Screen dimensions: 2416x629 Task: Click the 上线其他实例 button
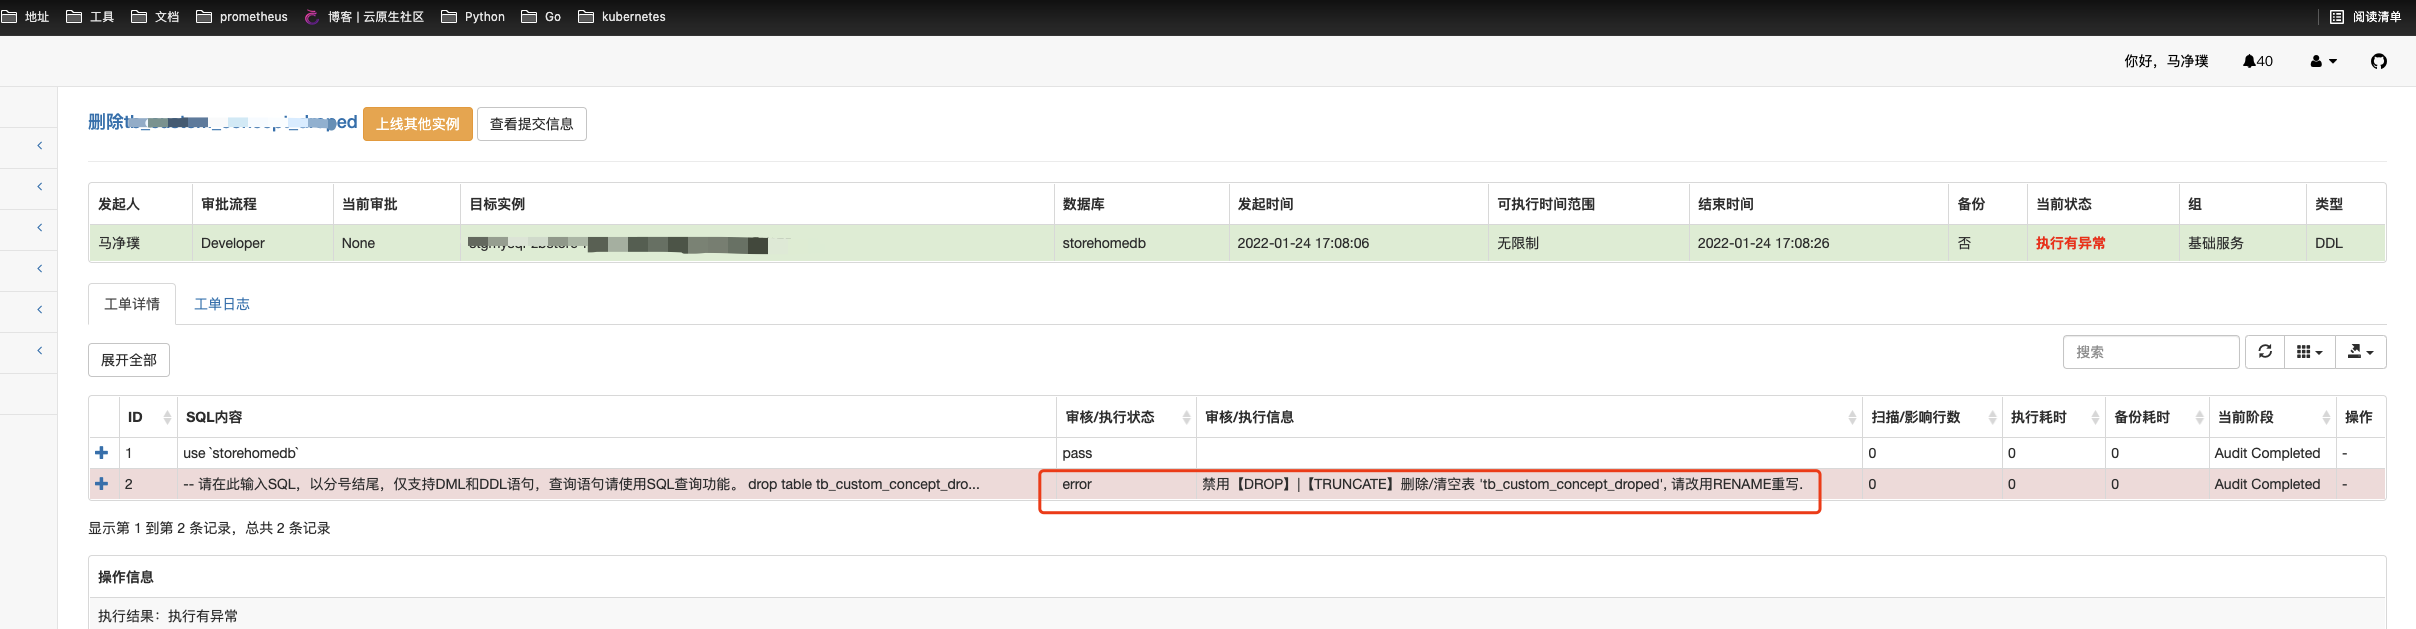click(418, 124)
